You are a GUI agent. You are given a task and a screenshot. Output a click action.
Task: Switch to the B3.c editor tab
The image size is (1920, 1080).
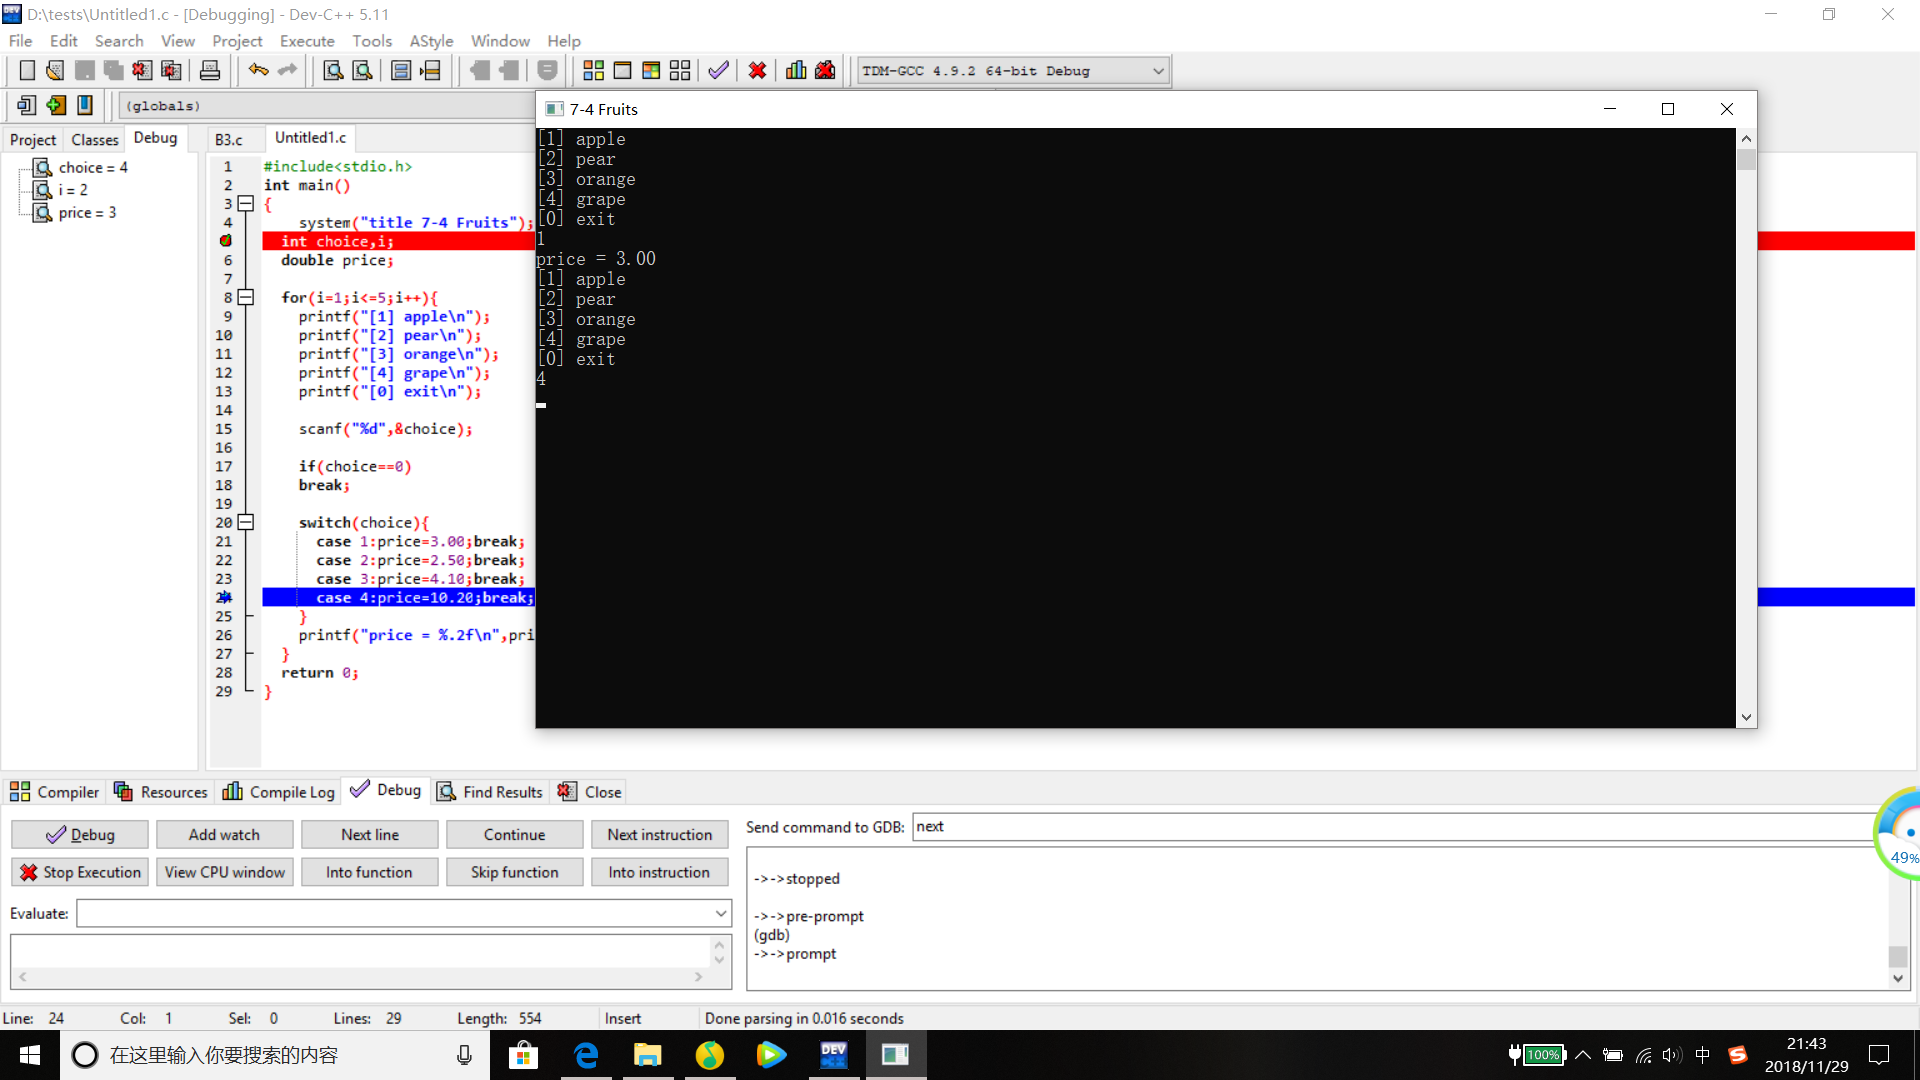coord(229,139)
